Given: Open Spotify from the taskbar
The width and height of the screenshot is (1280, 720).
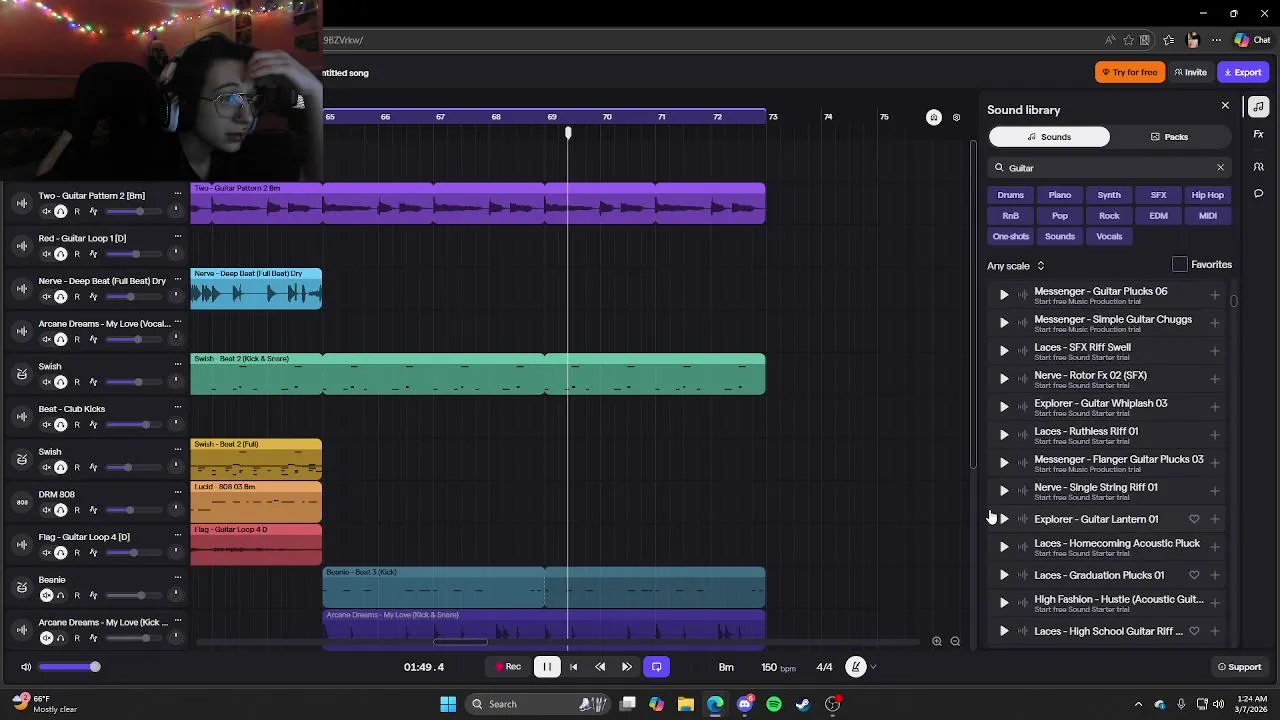Looking at the screenshot, I should point(774,704).
